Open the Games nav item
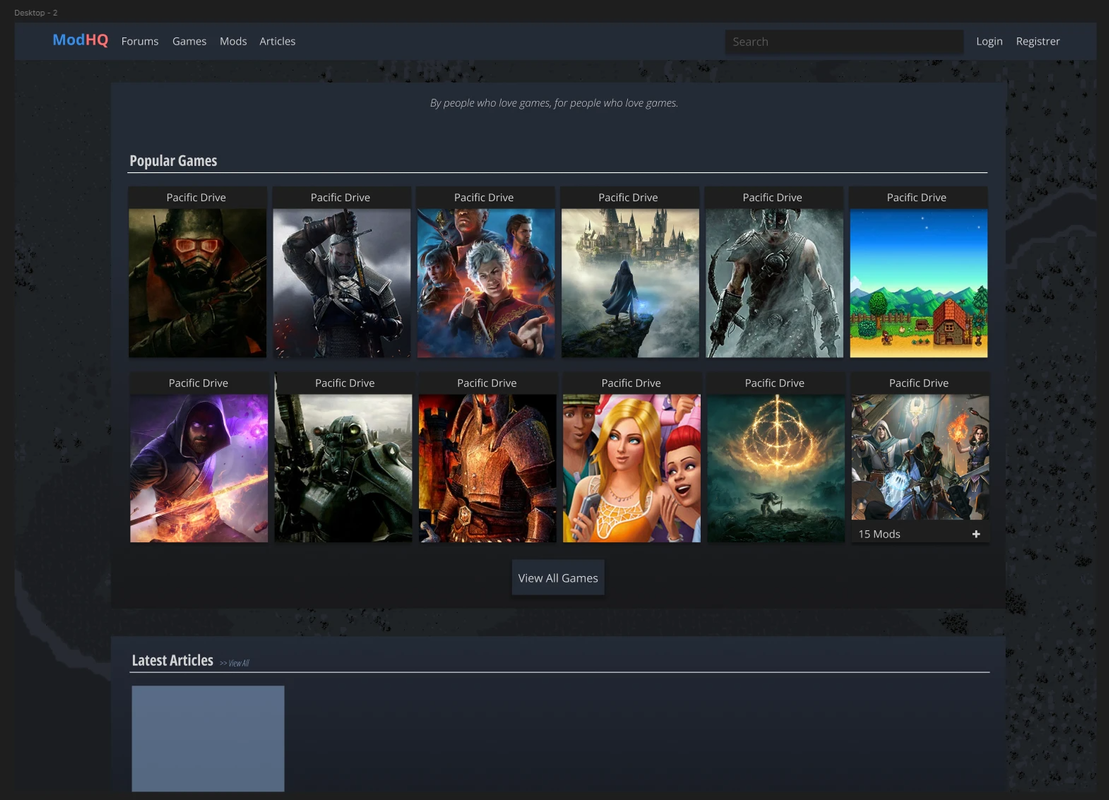The height and width of the screenshot is (800, 1109). tap(189, 41)
